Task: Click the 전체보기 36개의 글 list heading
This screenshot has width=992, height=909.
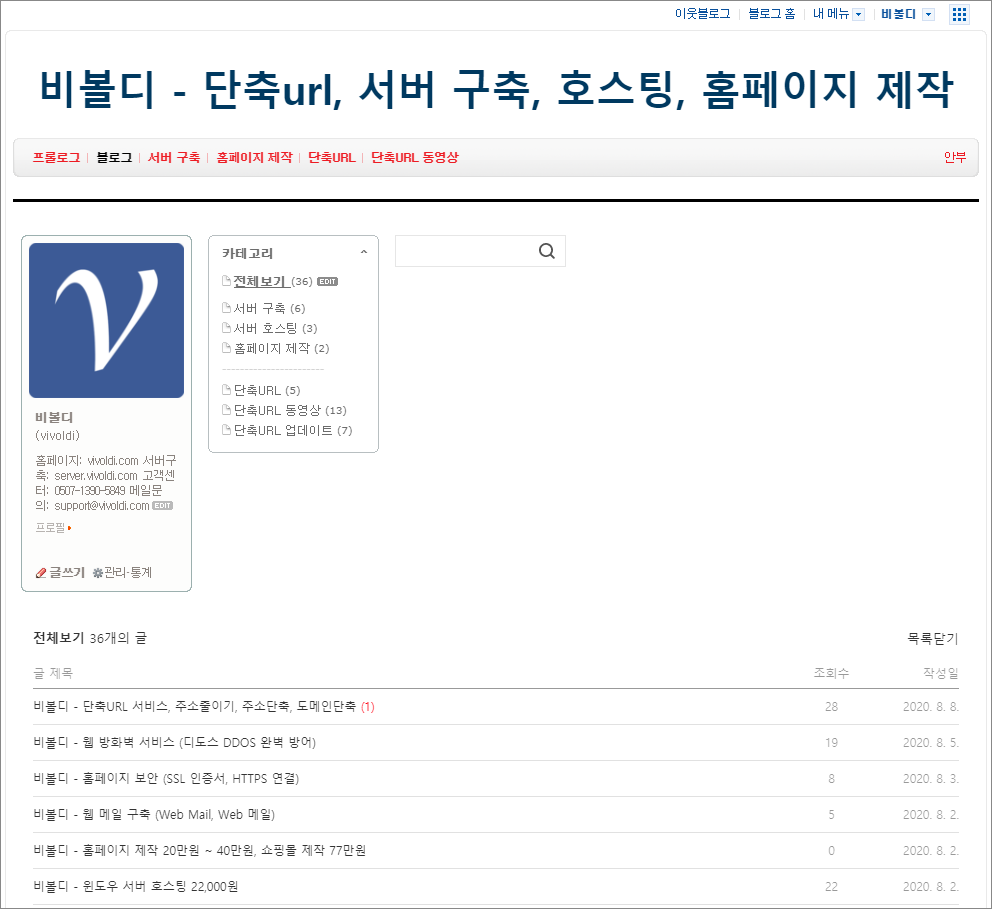Action: [90, 638]
